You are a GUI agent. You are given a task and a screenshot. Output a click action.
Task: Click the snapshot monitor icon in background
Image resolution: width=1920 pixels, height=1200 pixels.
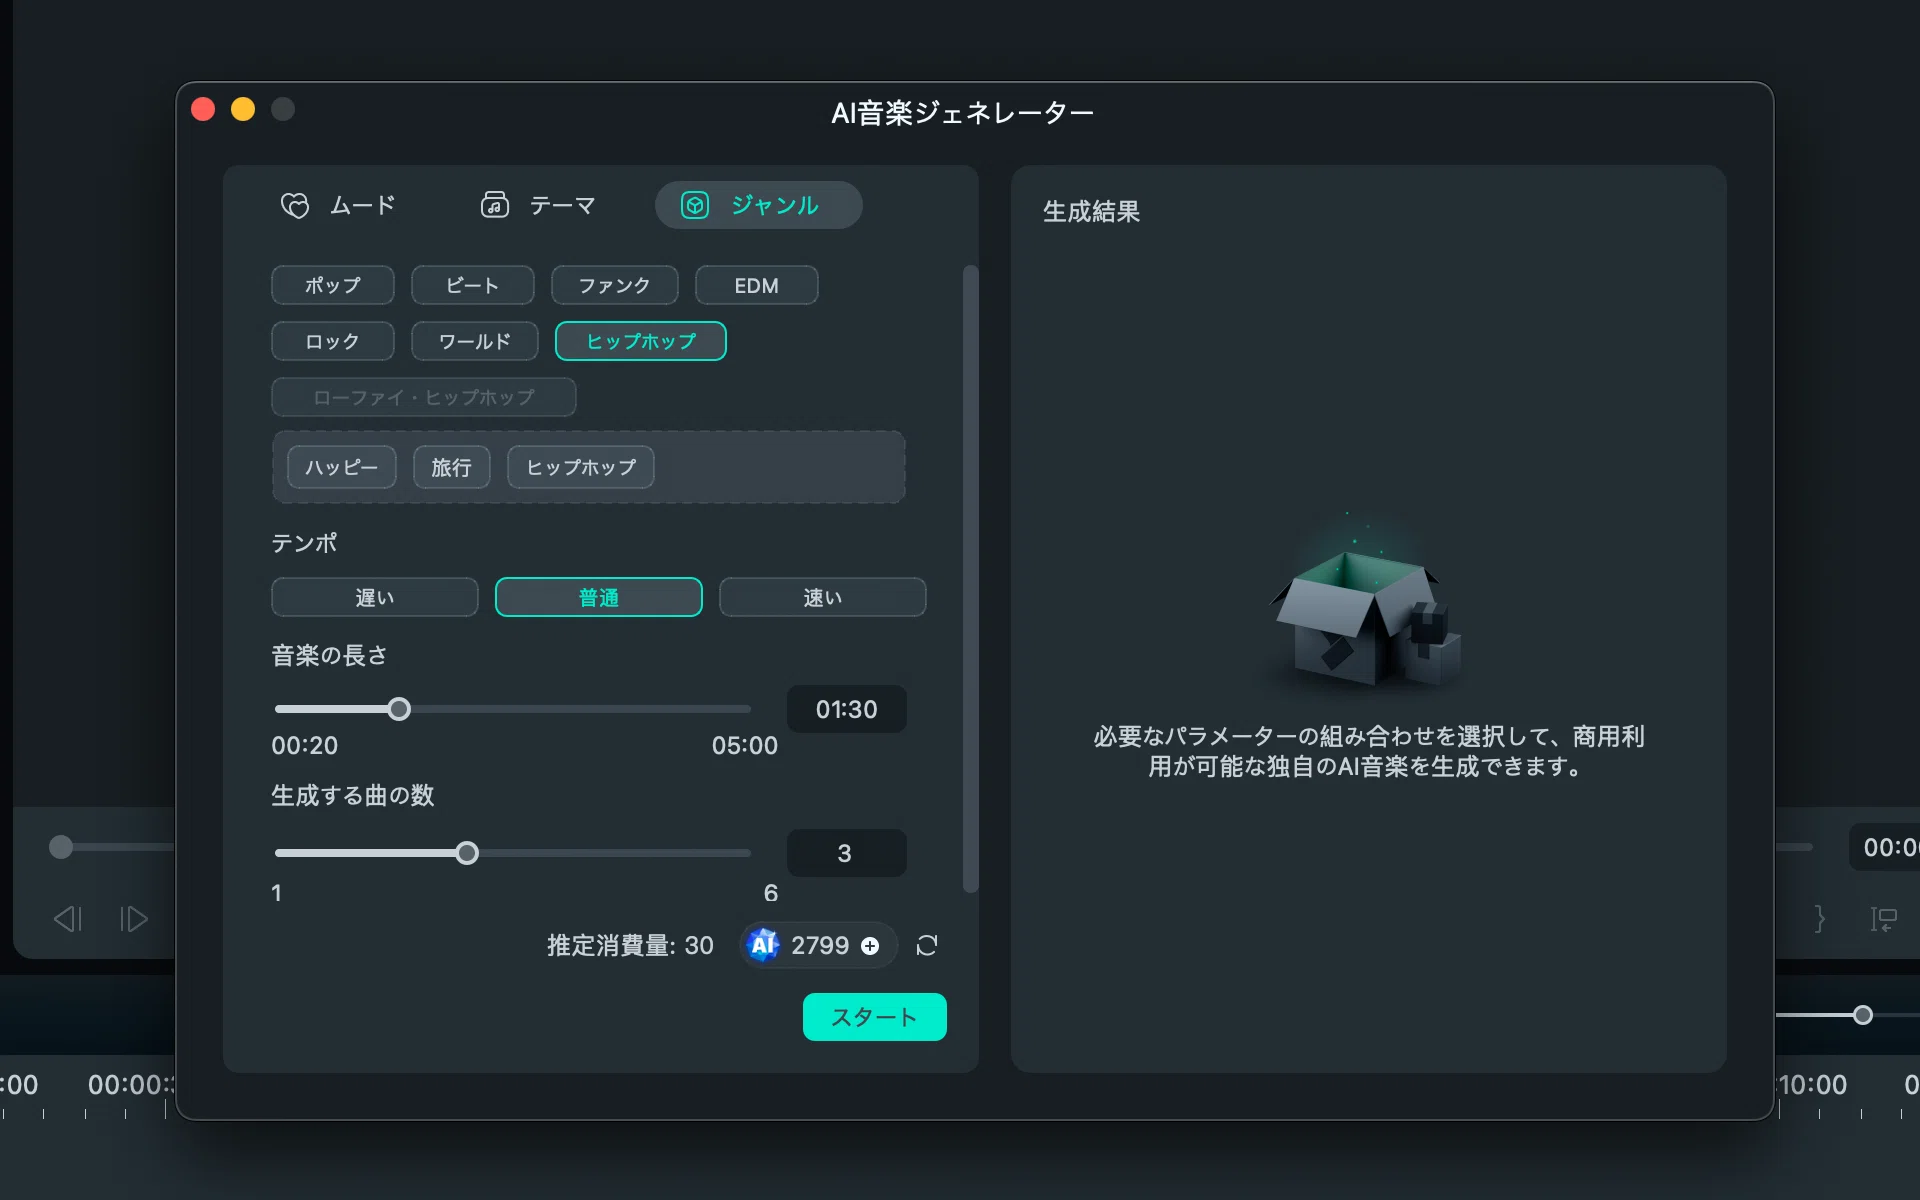pyautogui.click(x=1884, y=919)
